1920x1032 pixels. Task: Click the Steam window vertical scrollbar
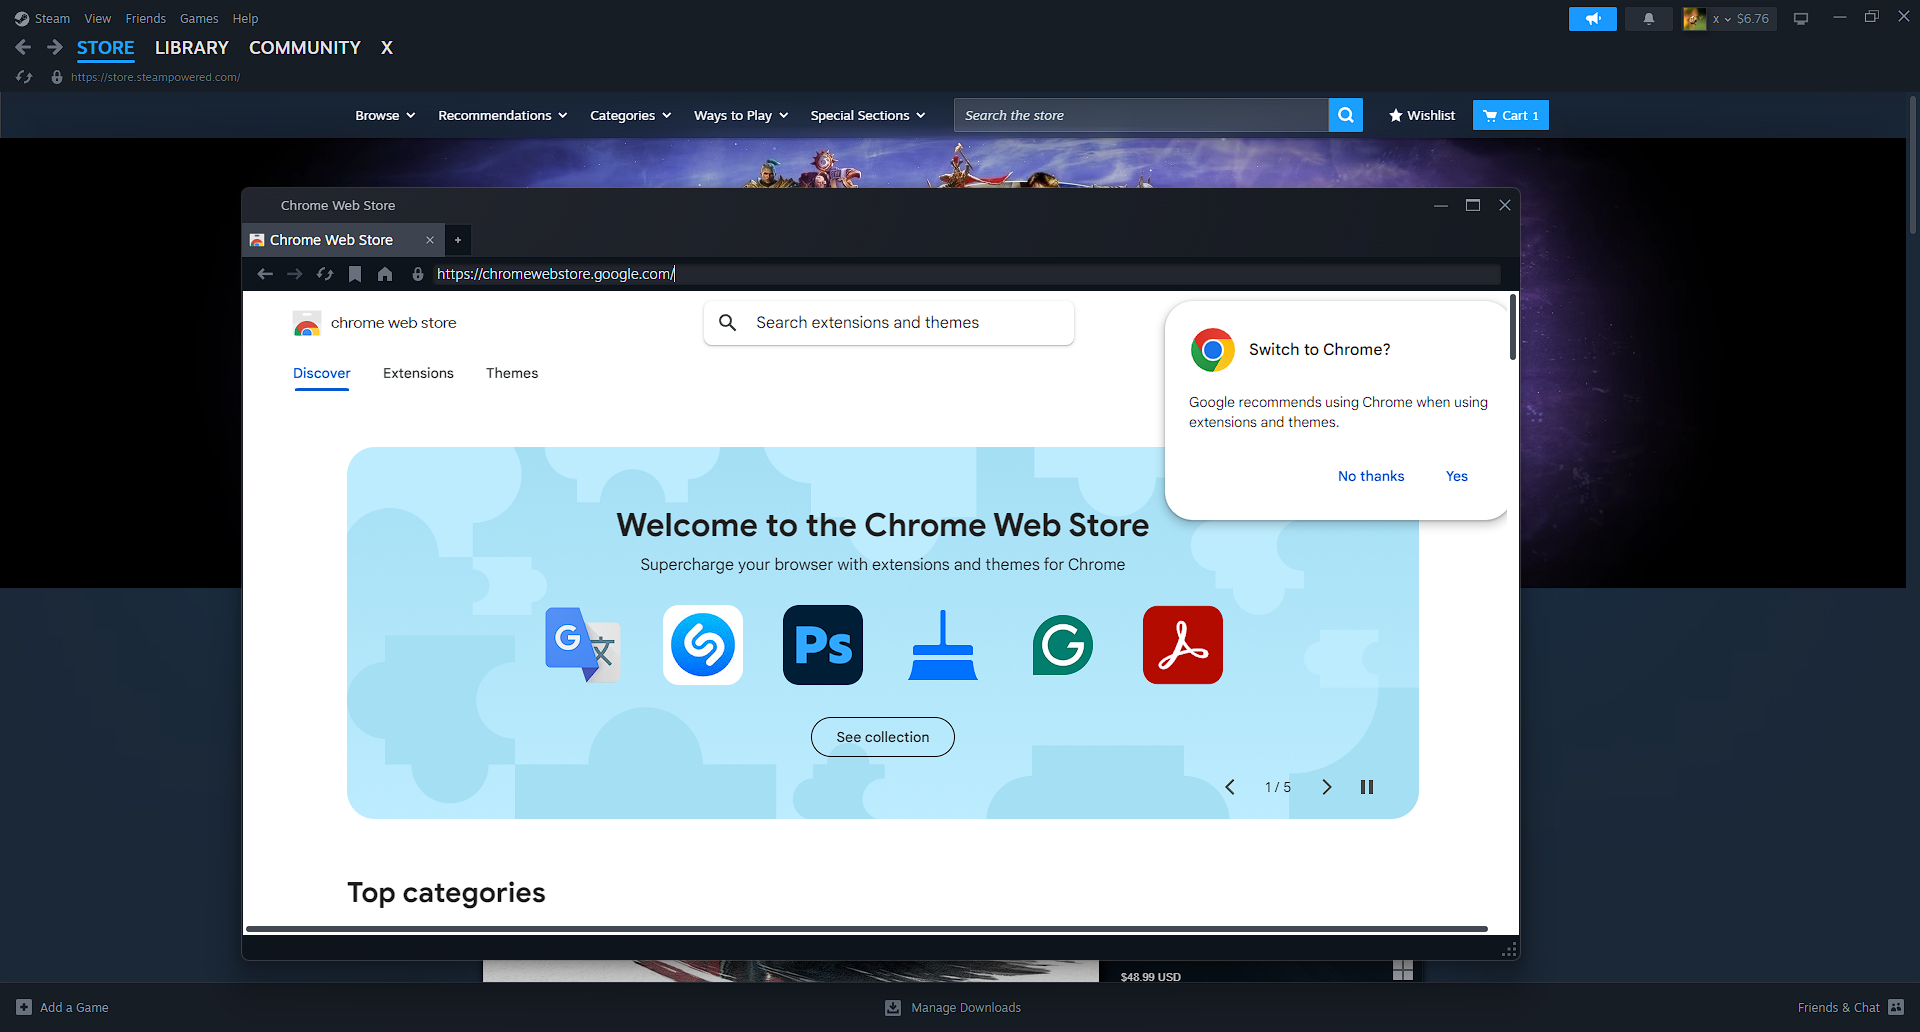pyautogui.click(x=1913, y=165)
